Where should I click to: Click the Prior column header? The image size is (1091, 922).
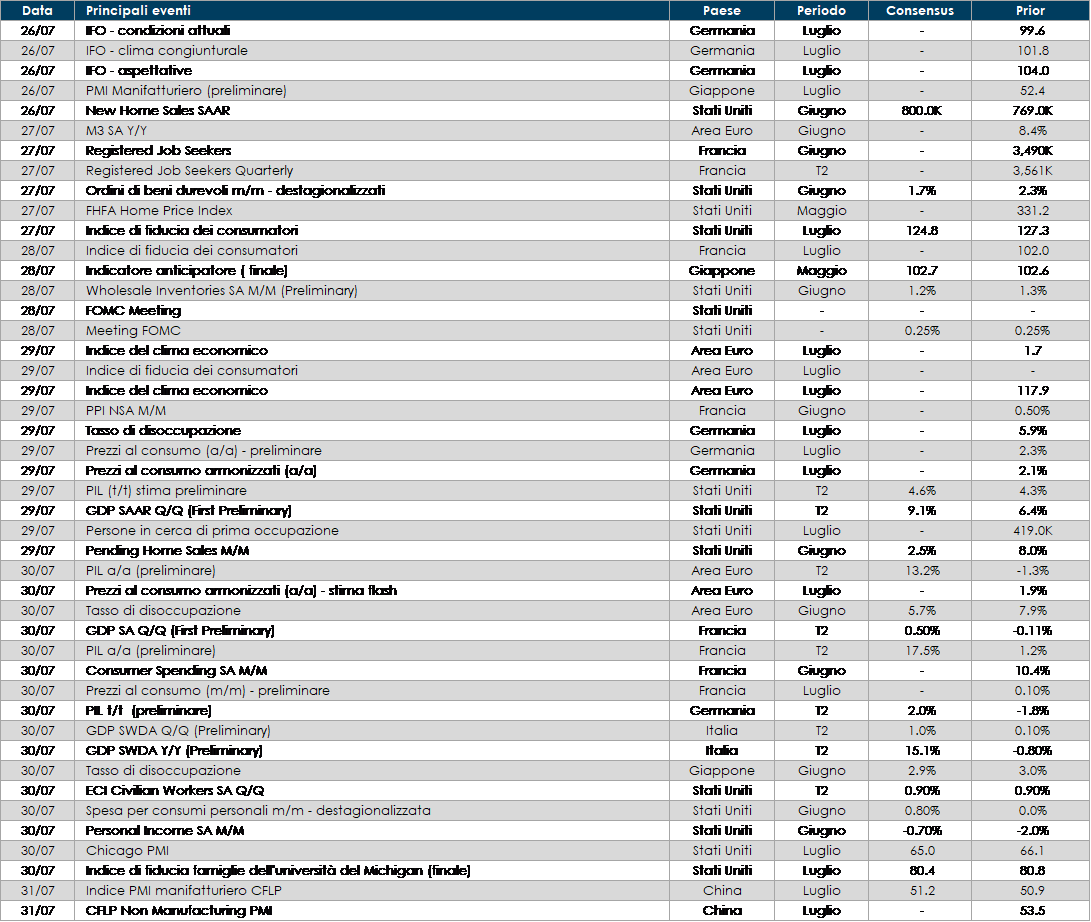(x=1030, y=11)
